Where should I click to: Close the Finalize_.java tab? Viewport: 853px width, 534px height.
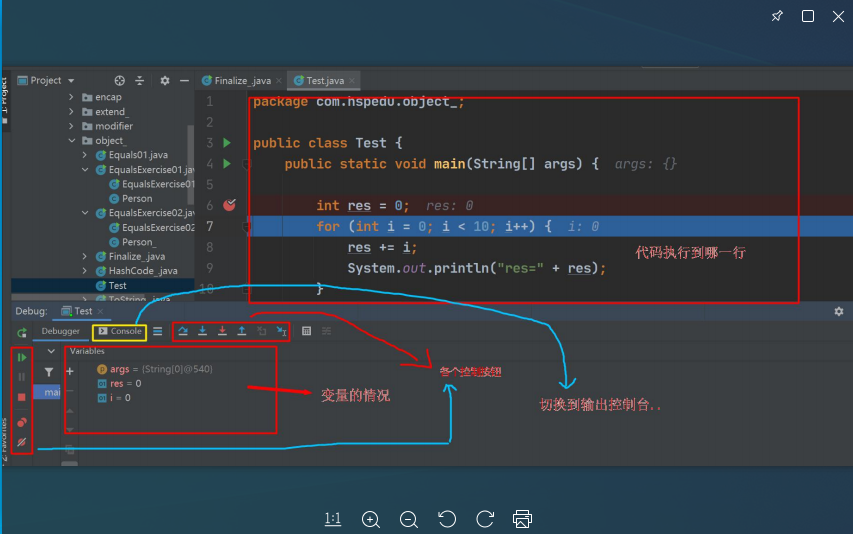click(279, 80)
